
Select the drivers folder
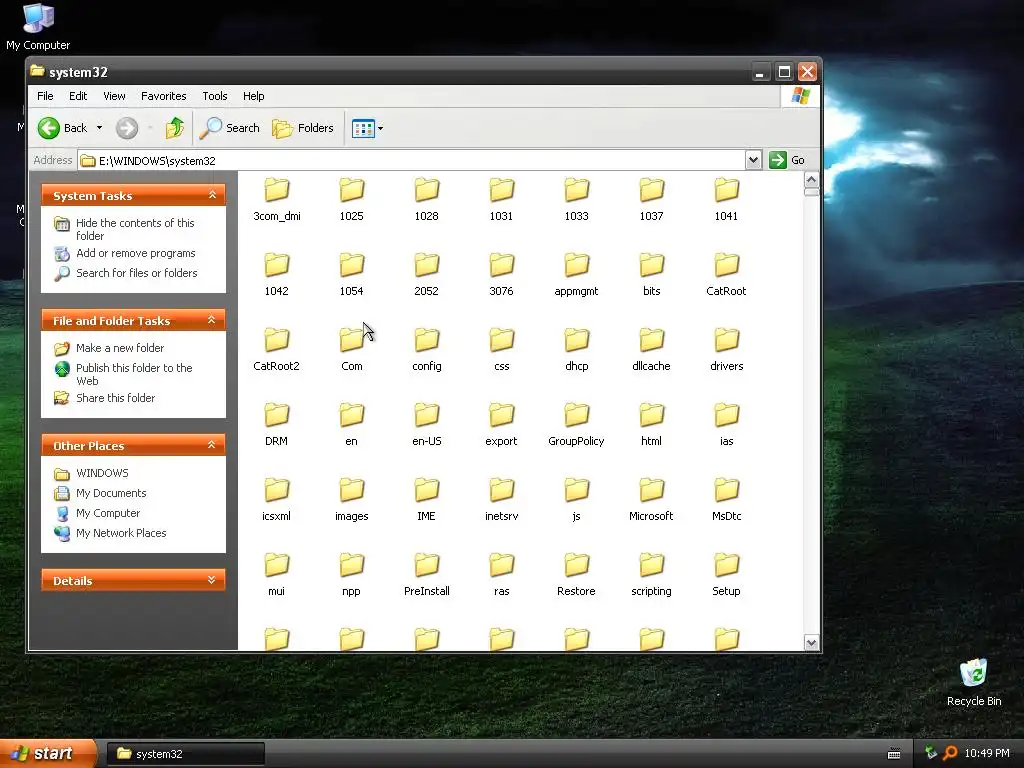tap(726, 349)
